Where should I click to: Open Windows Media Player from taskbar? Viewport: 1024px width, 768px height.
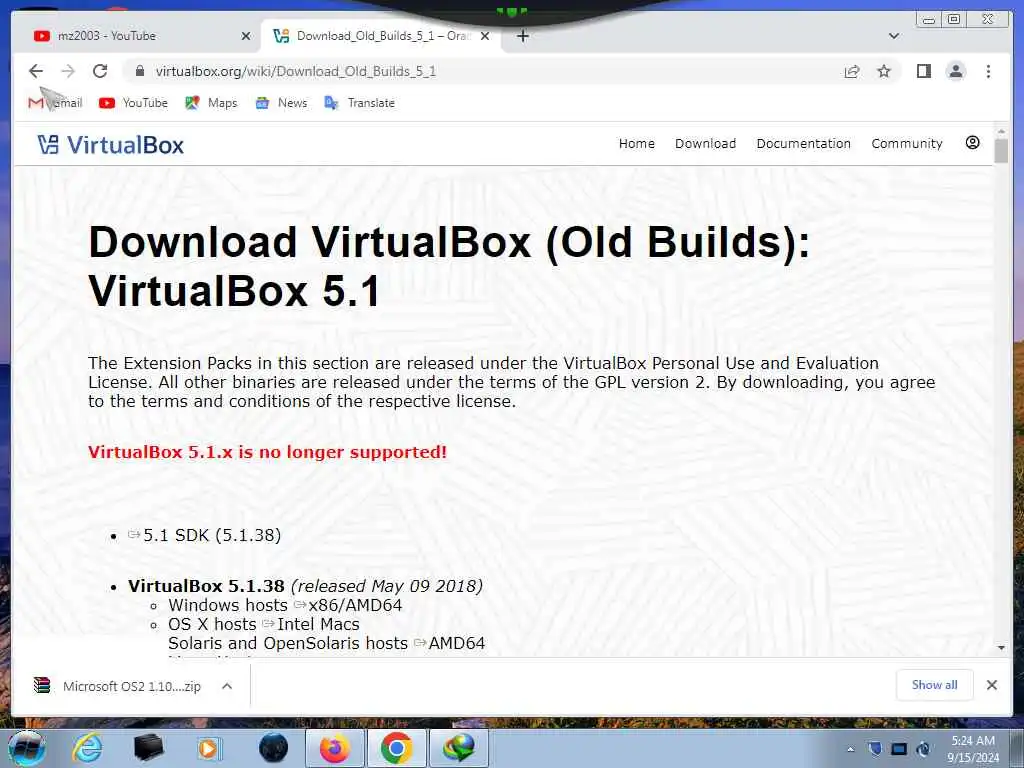coord(209,748)
